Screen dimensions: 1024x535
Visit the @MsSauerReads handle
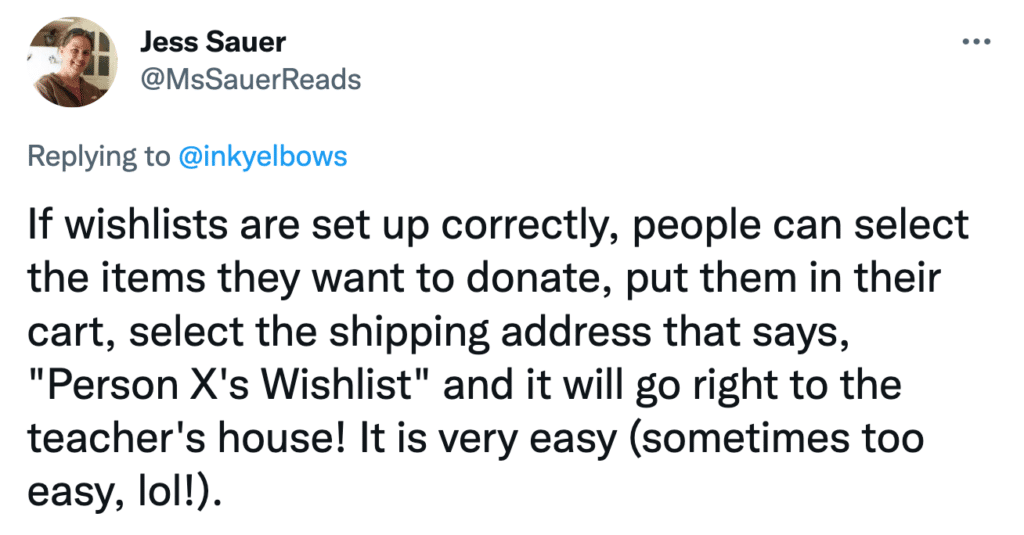pyautogui.click(x=251, y=80)
